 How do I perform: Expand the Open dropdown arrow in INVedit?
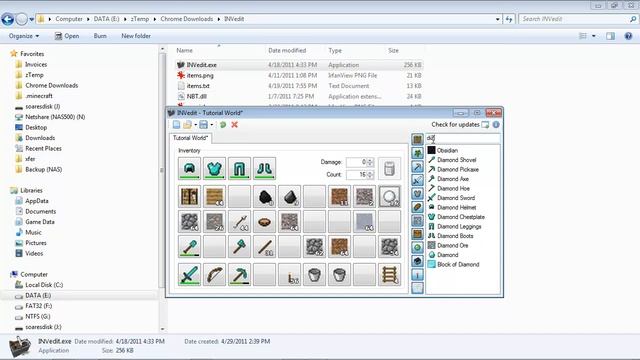tap(196, 125)
